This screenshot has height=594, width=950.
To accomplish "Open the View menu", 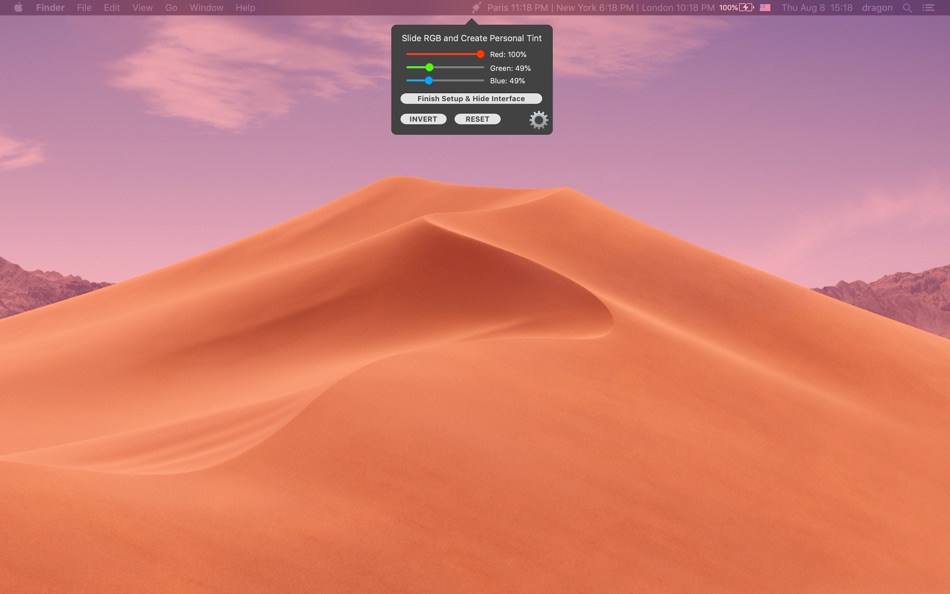I will [142, 8].
